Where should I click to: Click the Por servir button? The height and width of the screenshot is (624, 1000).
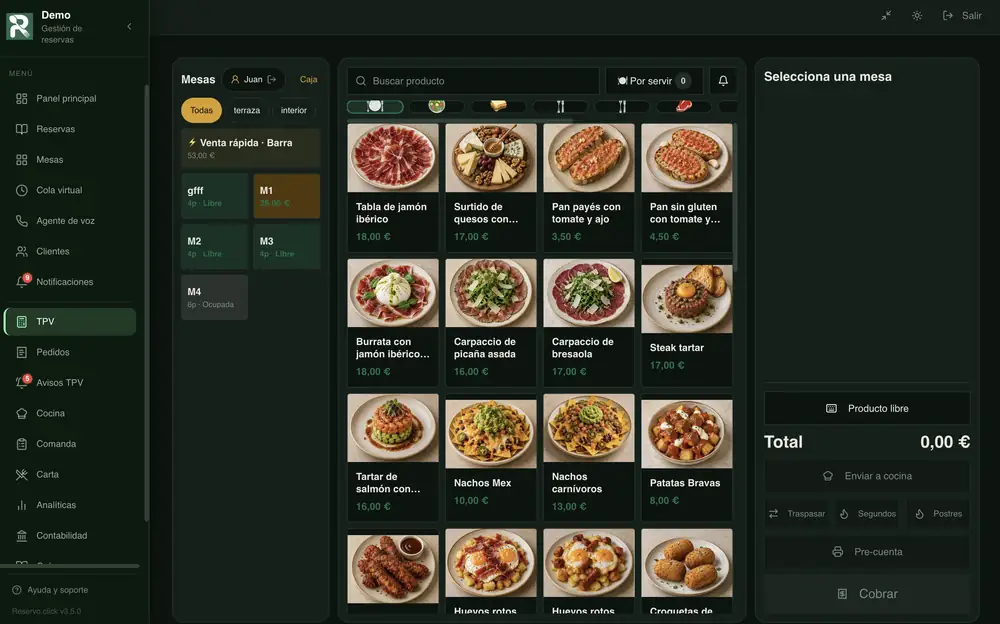pyautogui.click(x=654, y=81)
